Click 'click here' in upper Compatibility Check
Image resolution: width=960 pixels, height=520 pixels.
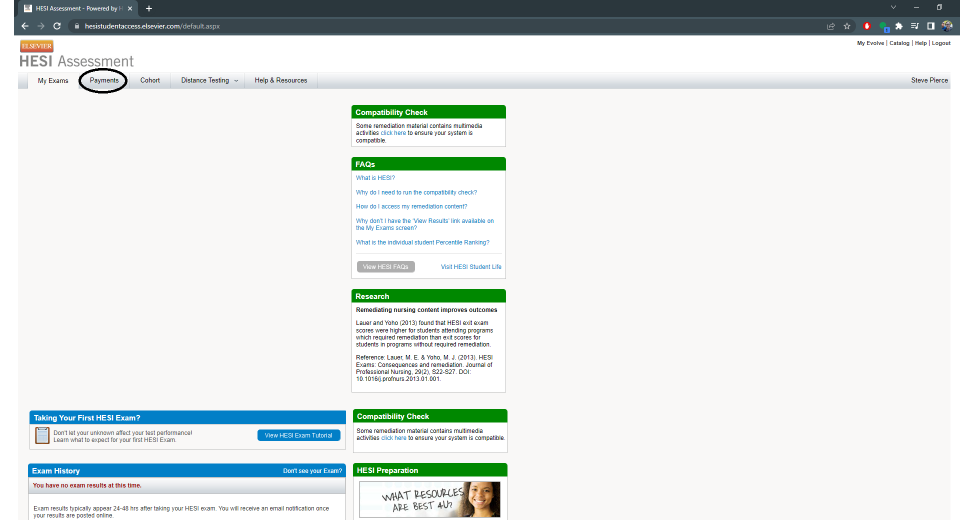(x=393, y=133)
